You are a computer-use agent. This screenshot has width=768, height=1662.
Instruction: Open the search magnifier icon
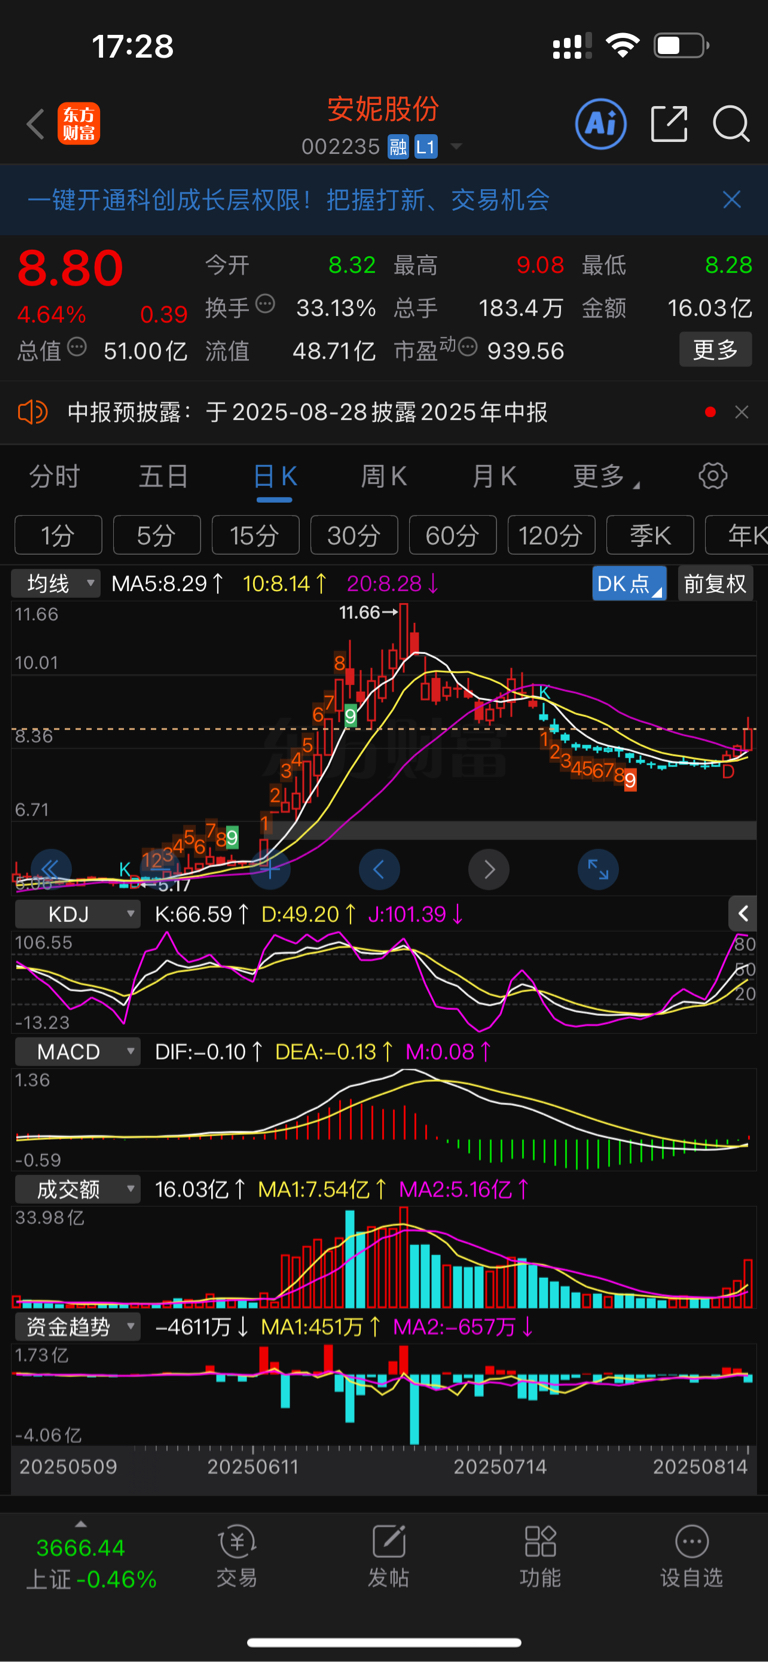731,124
